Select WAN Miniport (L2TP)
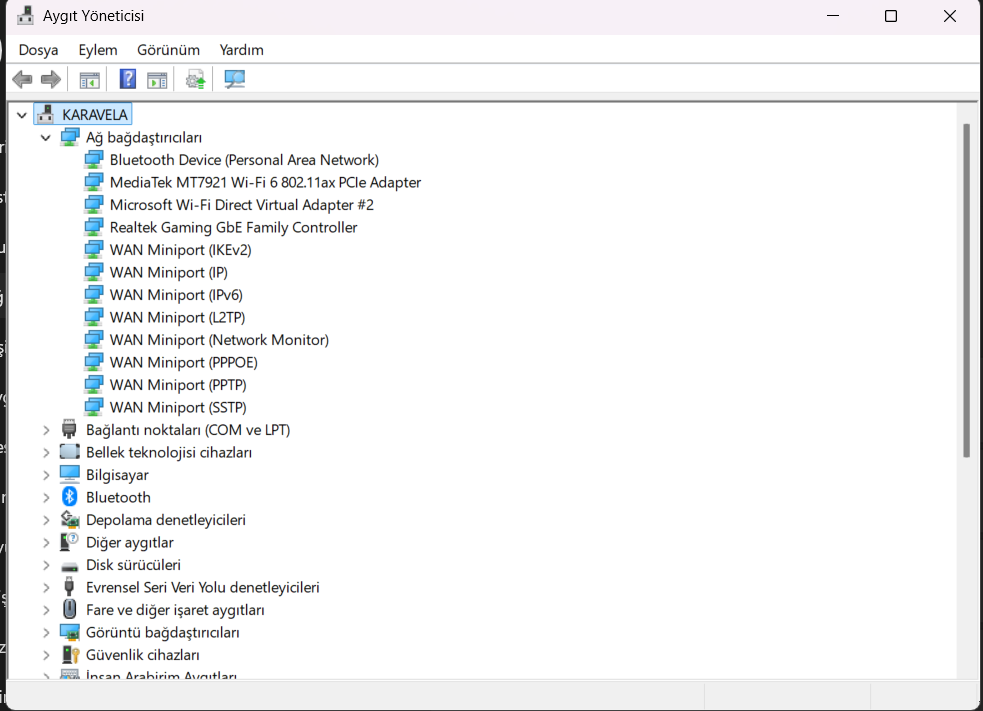983x711 pixels. click(x=177, y=318)
